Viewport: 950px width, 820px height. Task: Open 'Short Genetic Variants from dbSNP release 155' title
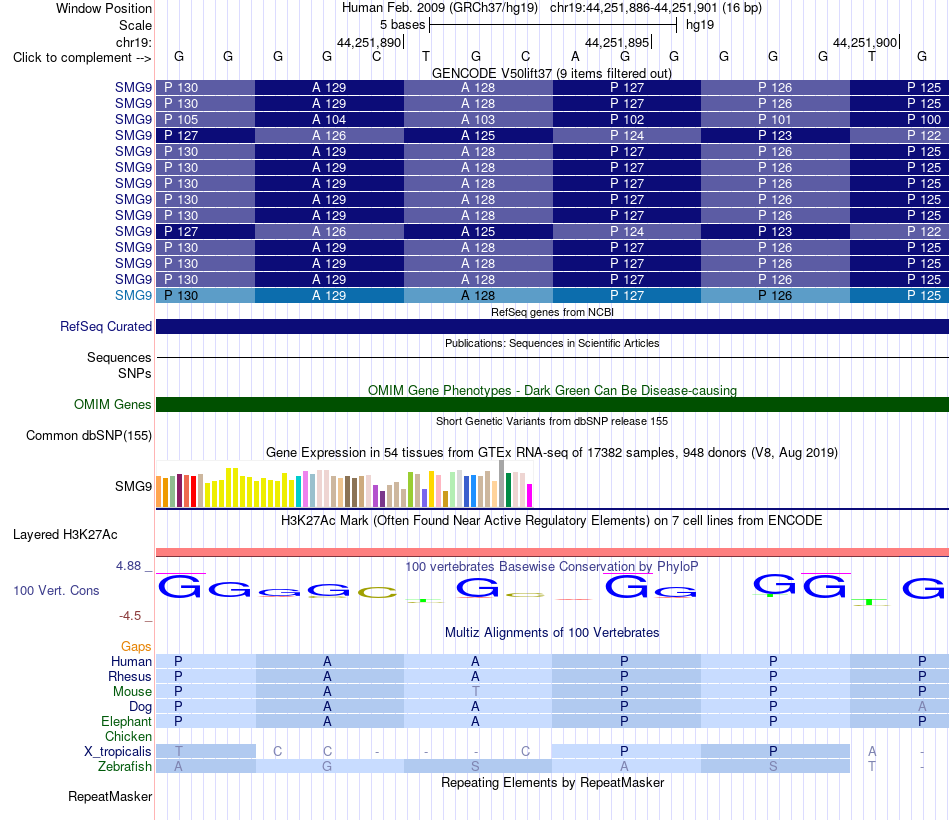(x=552, y=421)
